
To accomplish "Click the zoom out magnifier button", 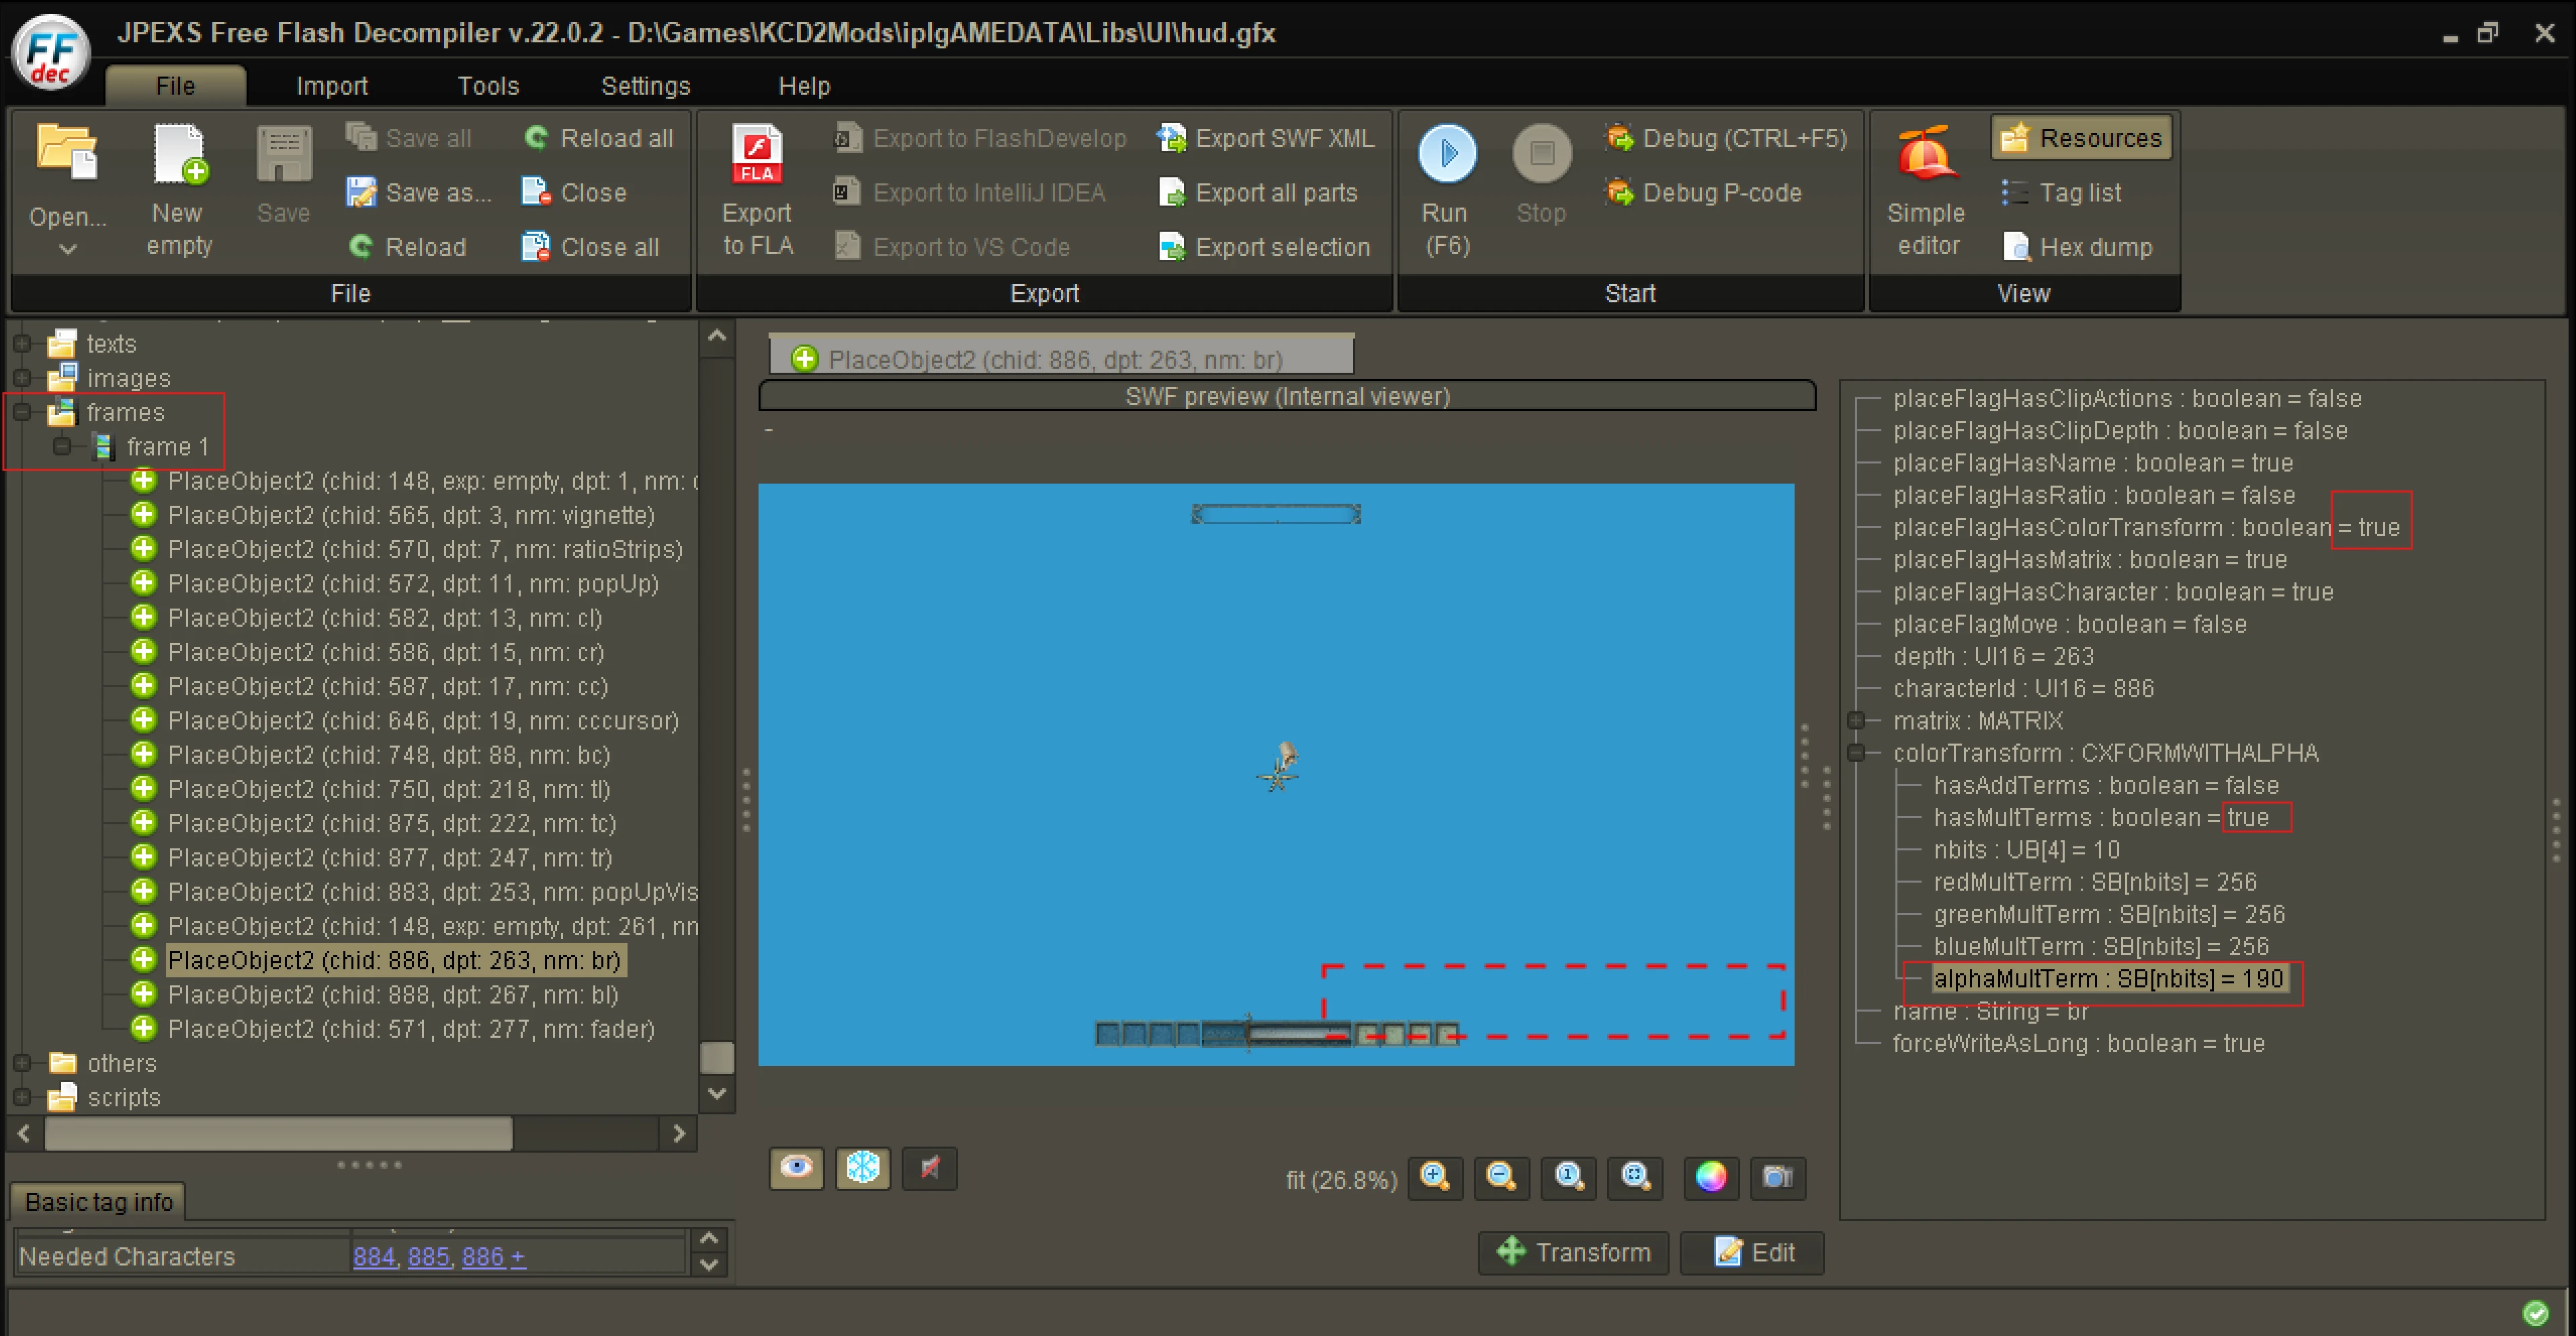I will pyautogui.click(x=1501, y=1177).
